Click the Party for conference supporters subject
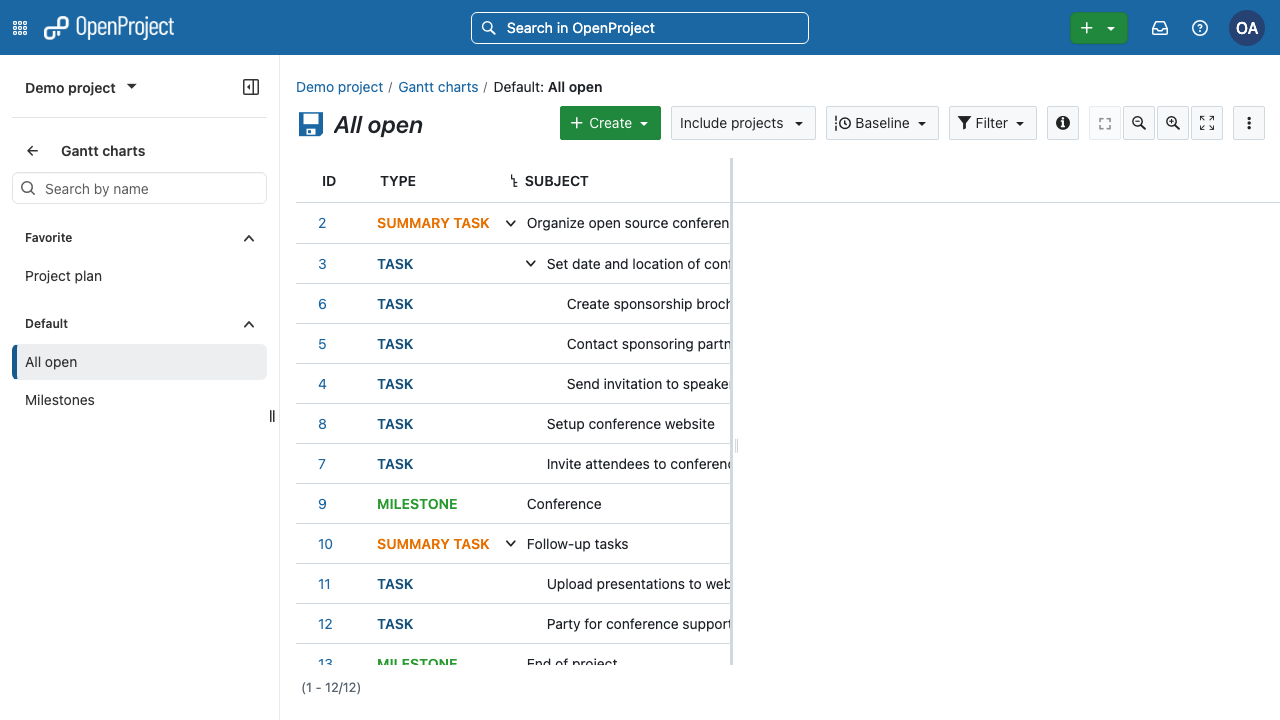Viewport: 1280px width, 720px height. (x=638, y=624)
